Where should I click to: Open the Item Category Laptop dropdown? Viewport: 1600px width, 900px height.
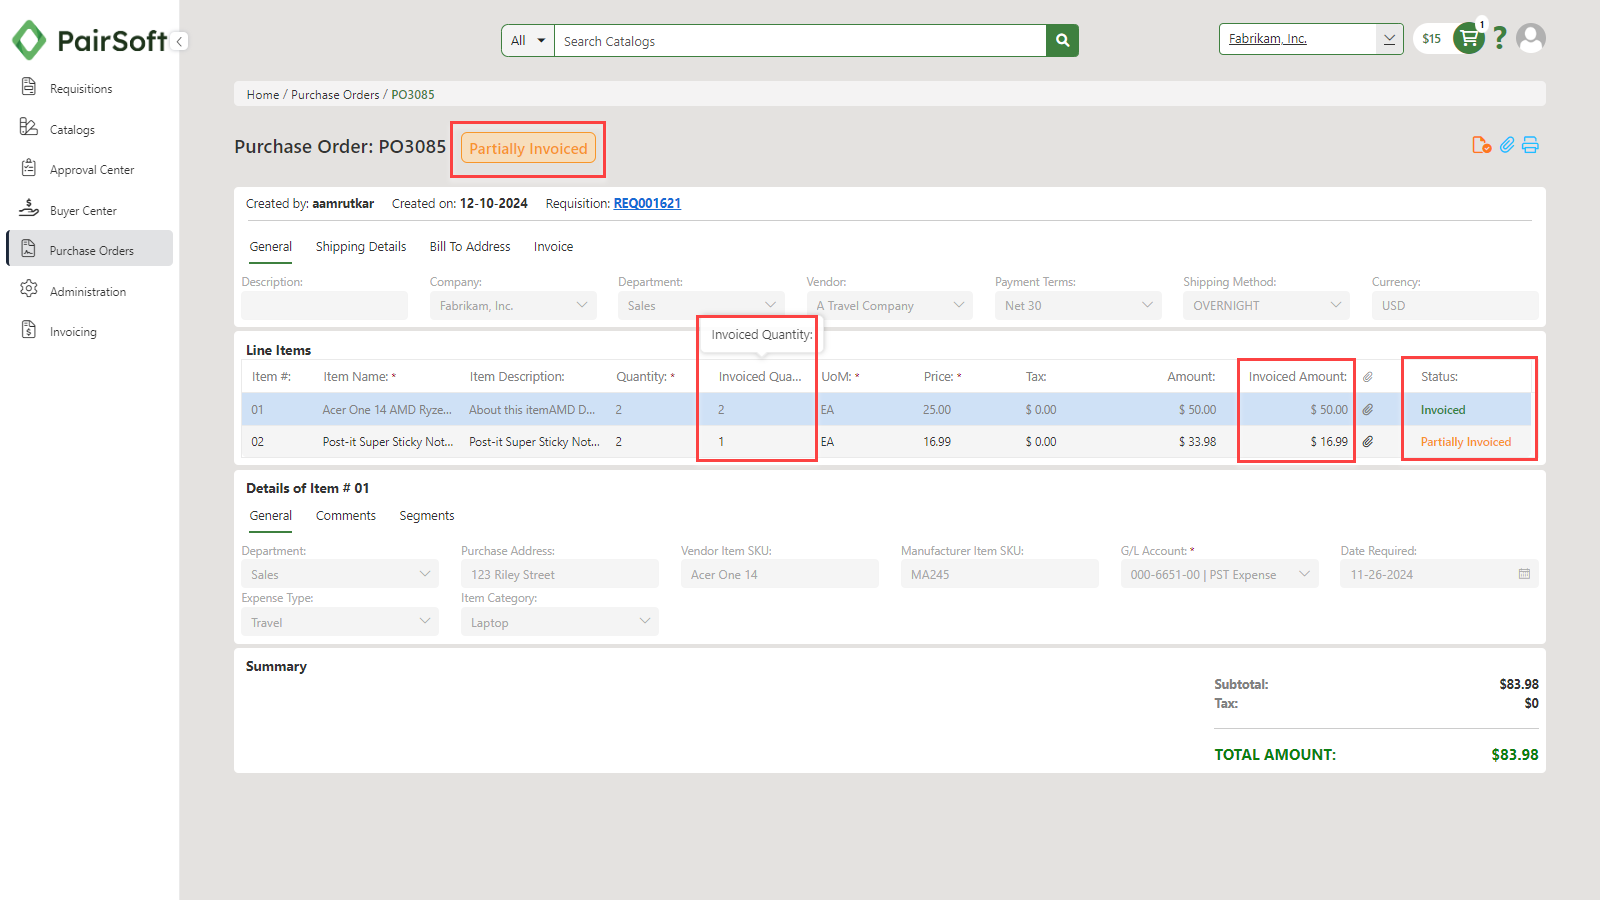[x=560, y=622]
